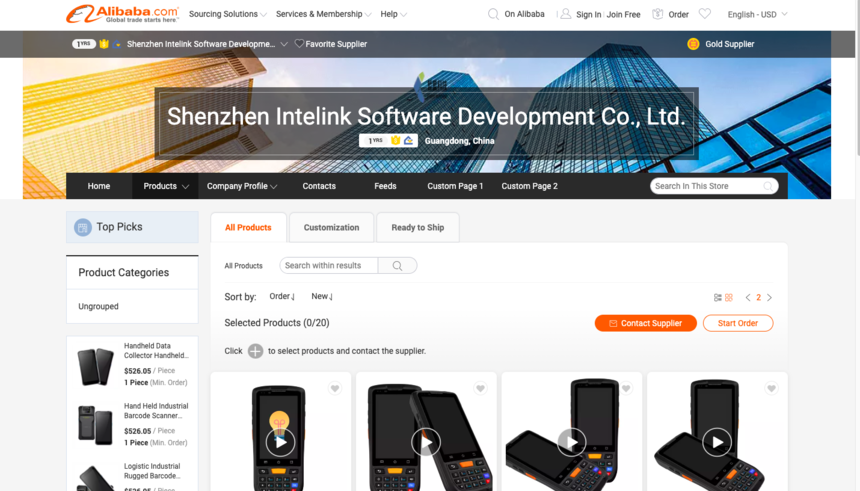Play the first product video

pyautogui.click(x=280, y=442)
